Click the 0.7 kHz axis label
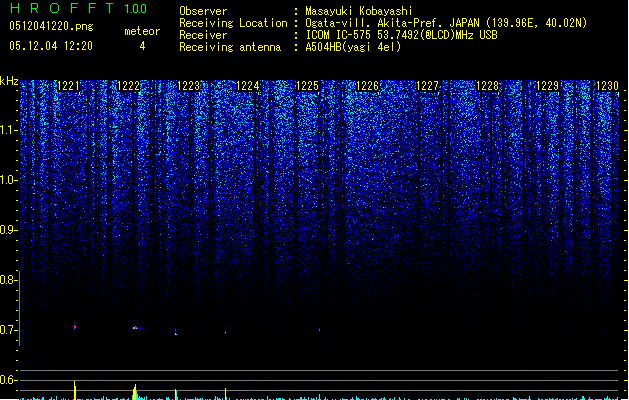 click(7, 330)
